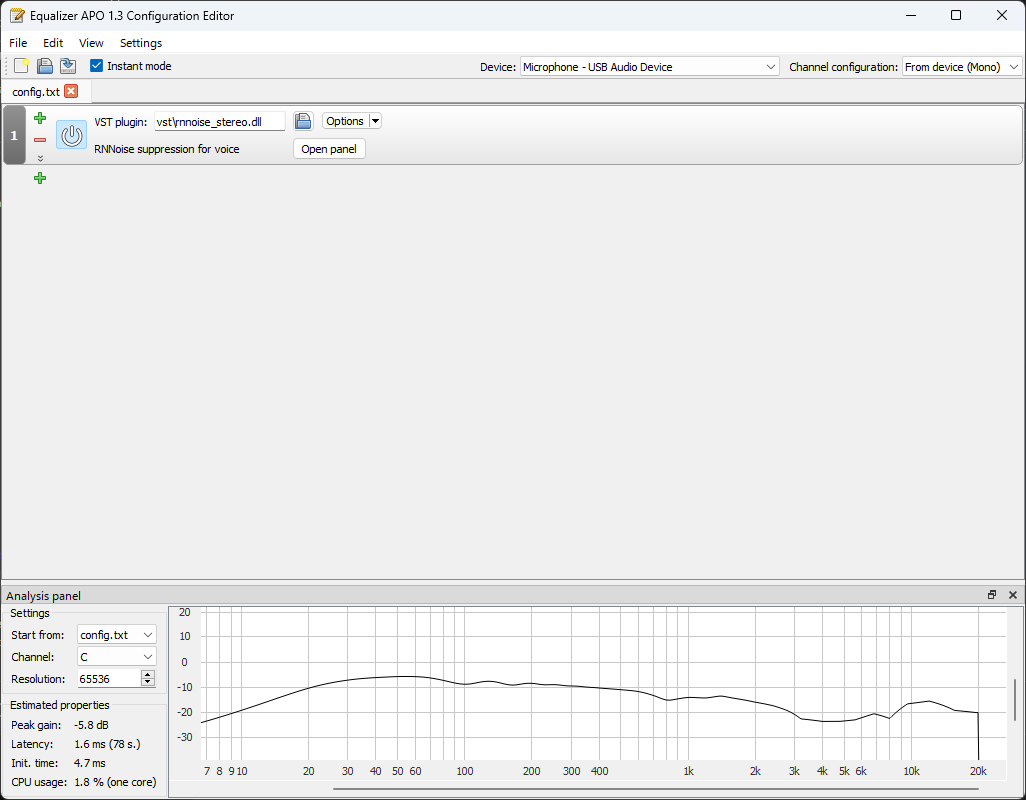Add a filter above row 1 with the green plus
Image resolution: width=1026 pixels, height=800 pixels.
(x=40, y=118)
